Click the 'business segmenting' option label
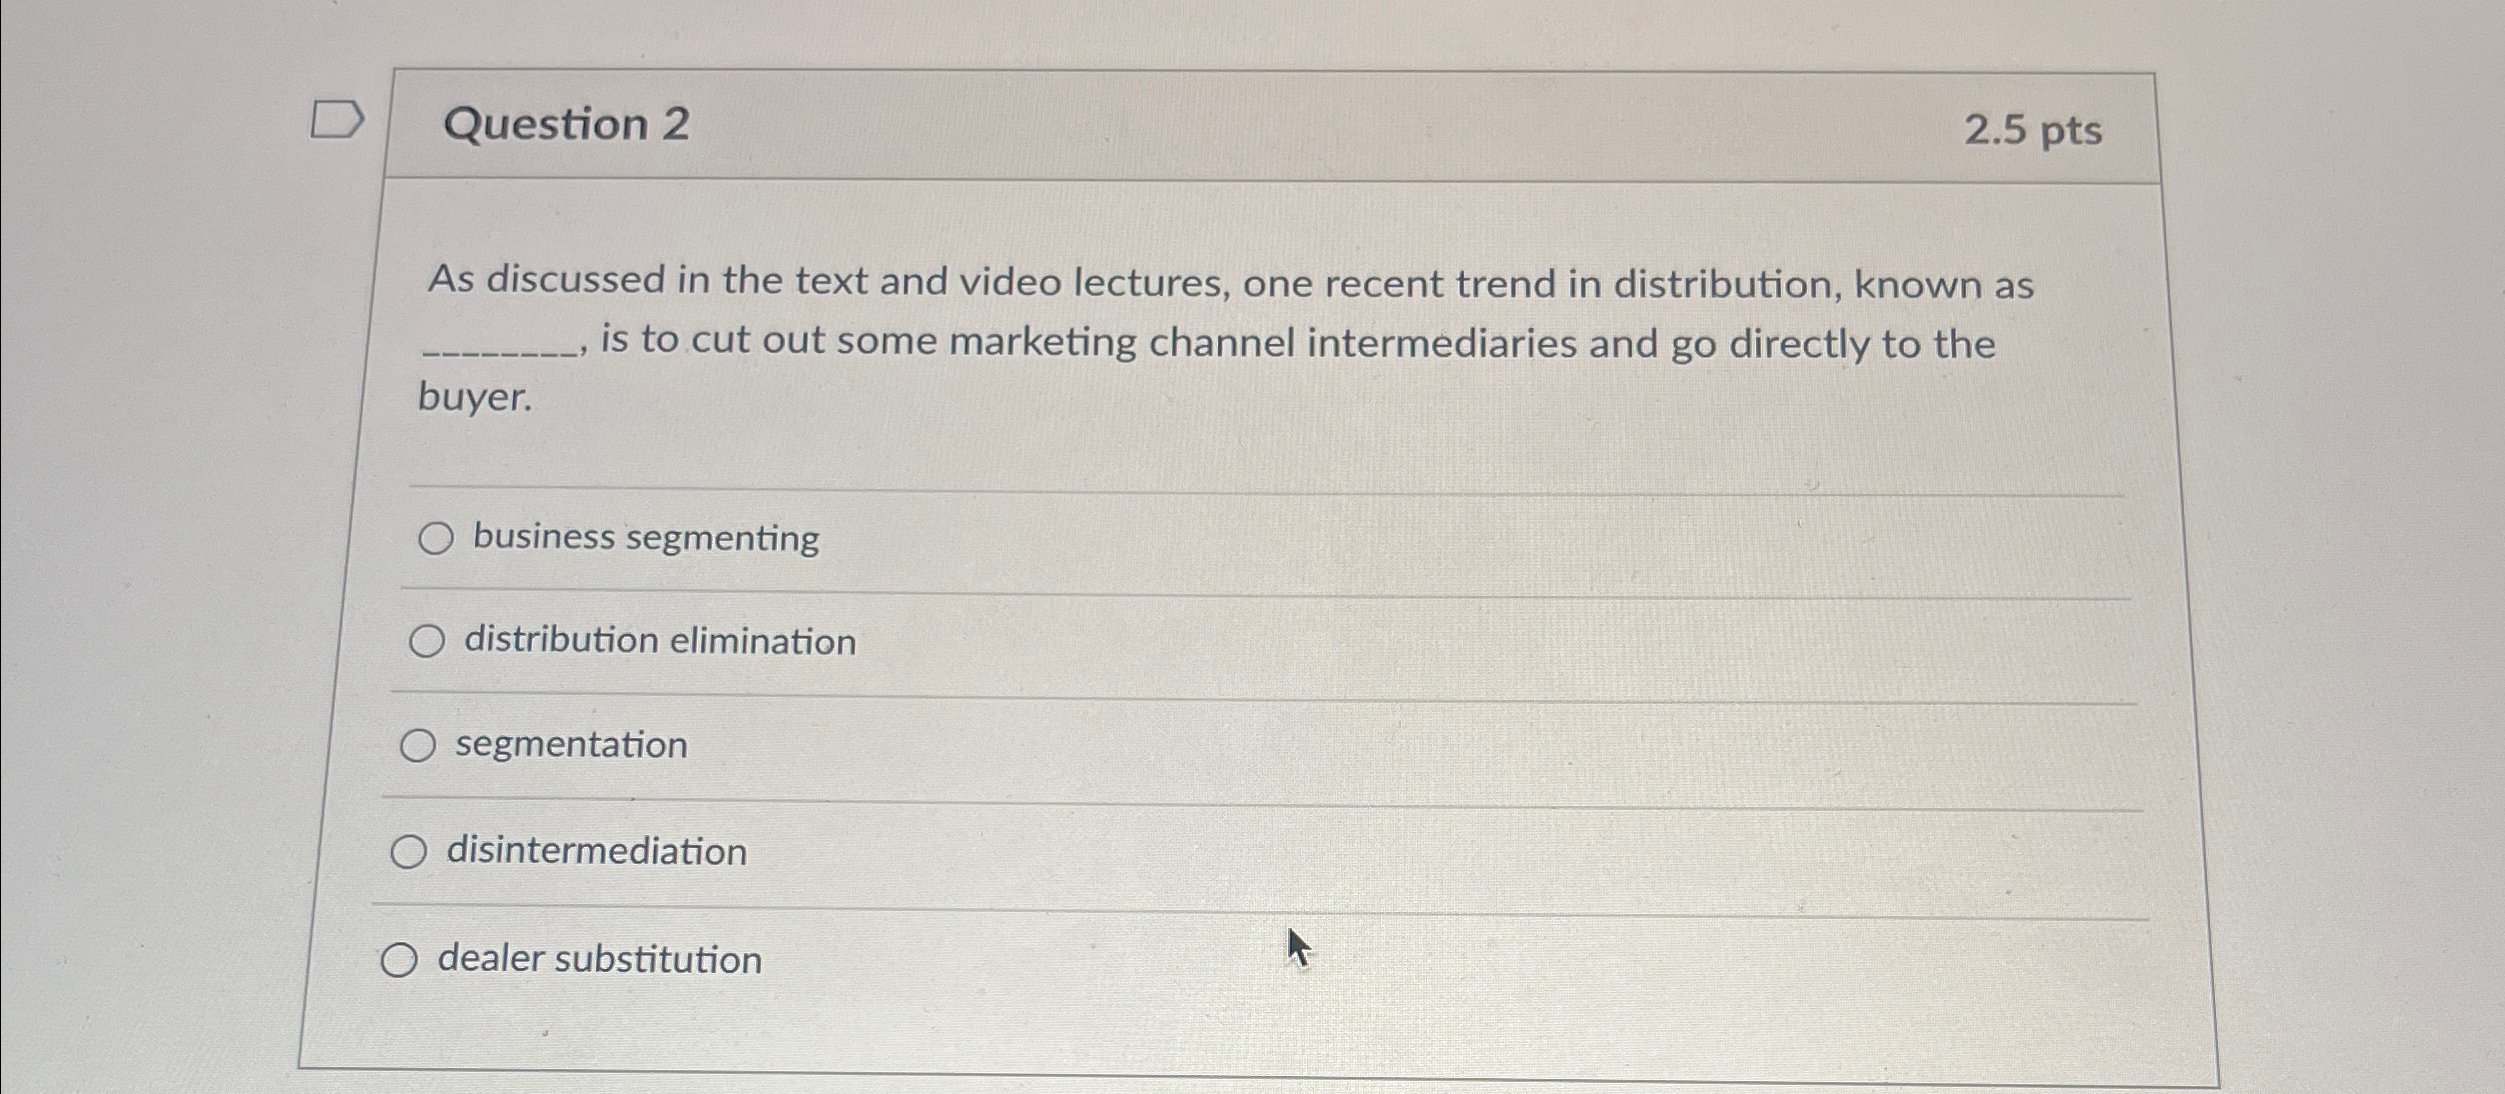 coord(644,540)
